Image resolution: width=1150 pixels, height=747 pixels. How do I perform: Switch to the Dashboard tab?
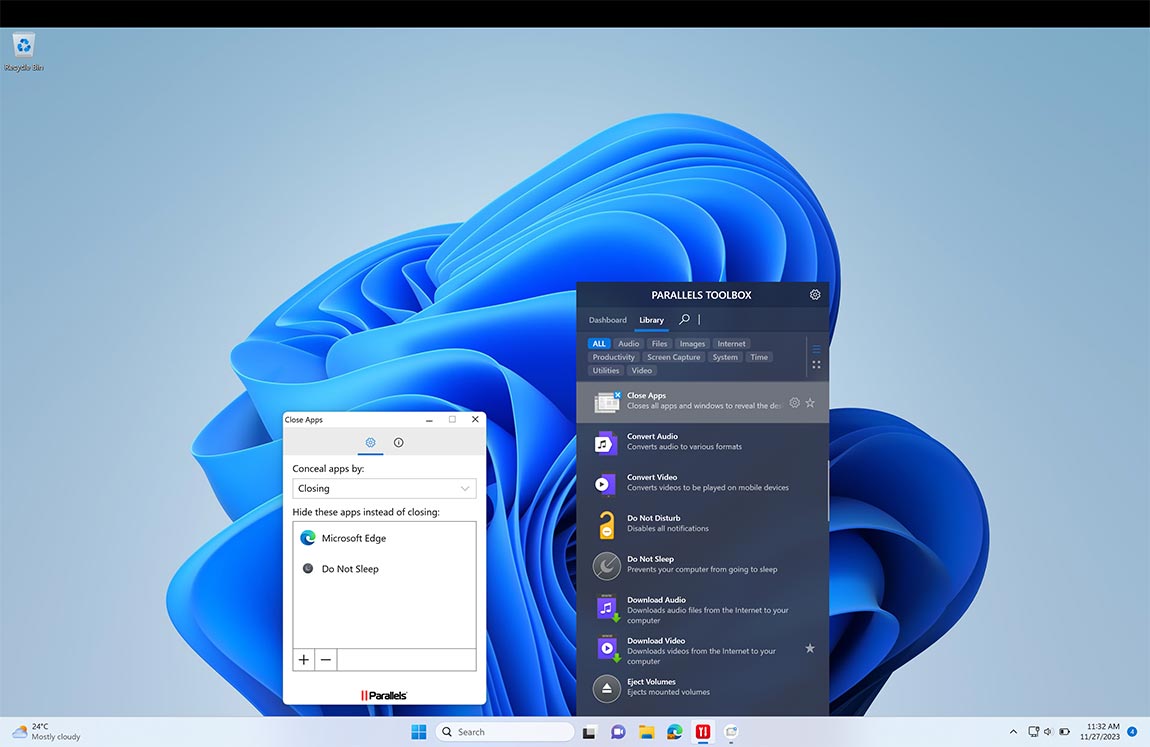(607, 320)
